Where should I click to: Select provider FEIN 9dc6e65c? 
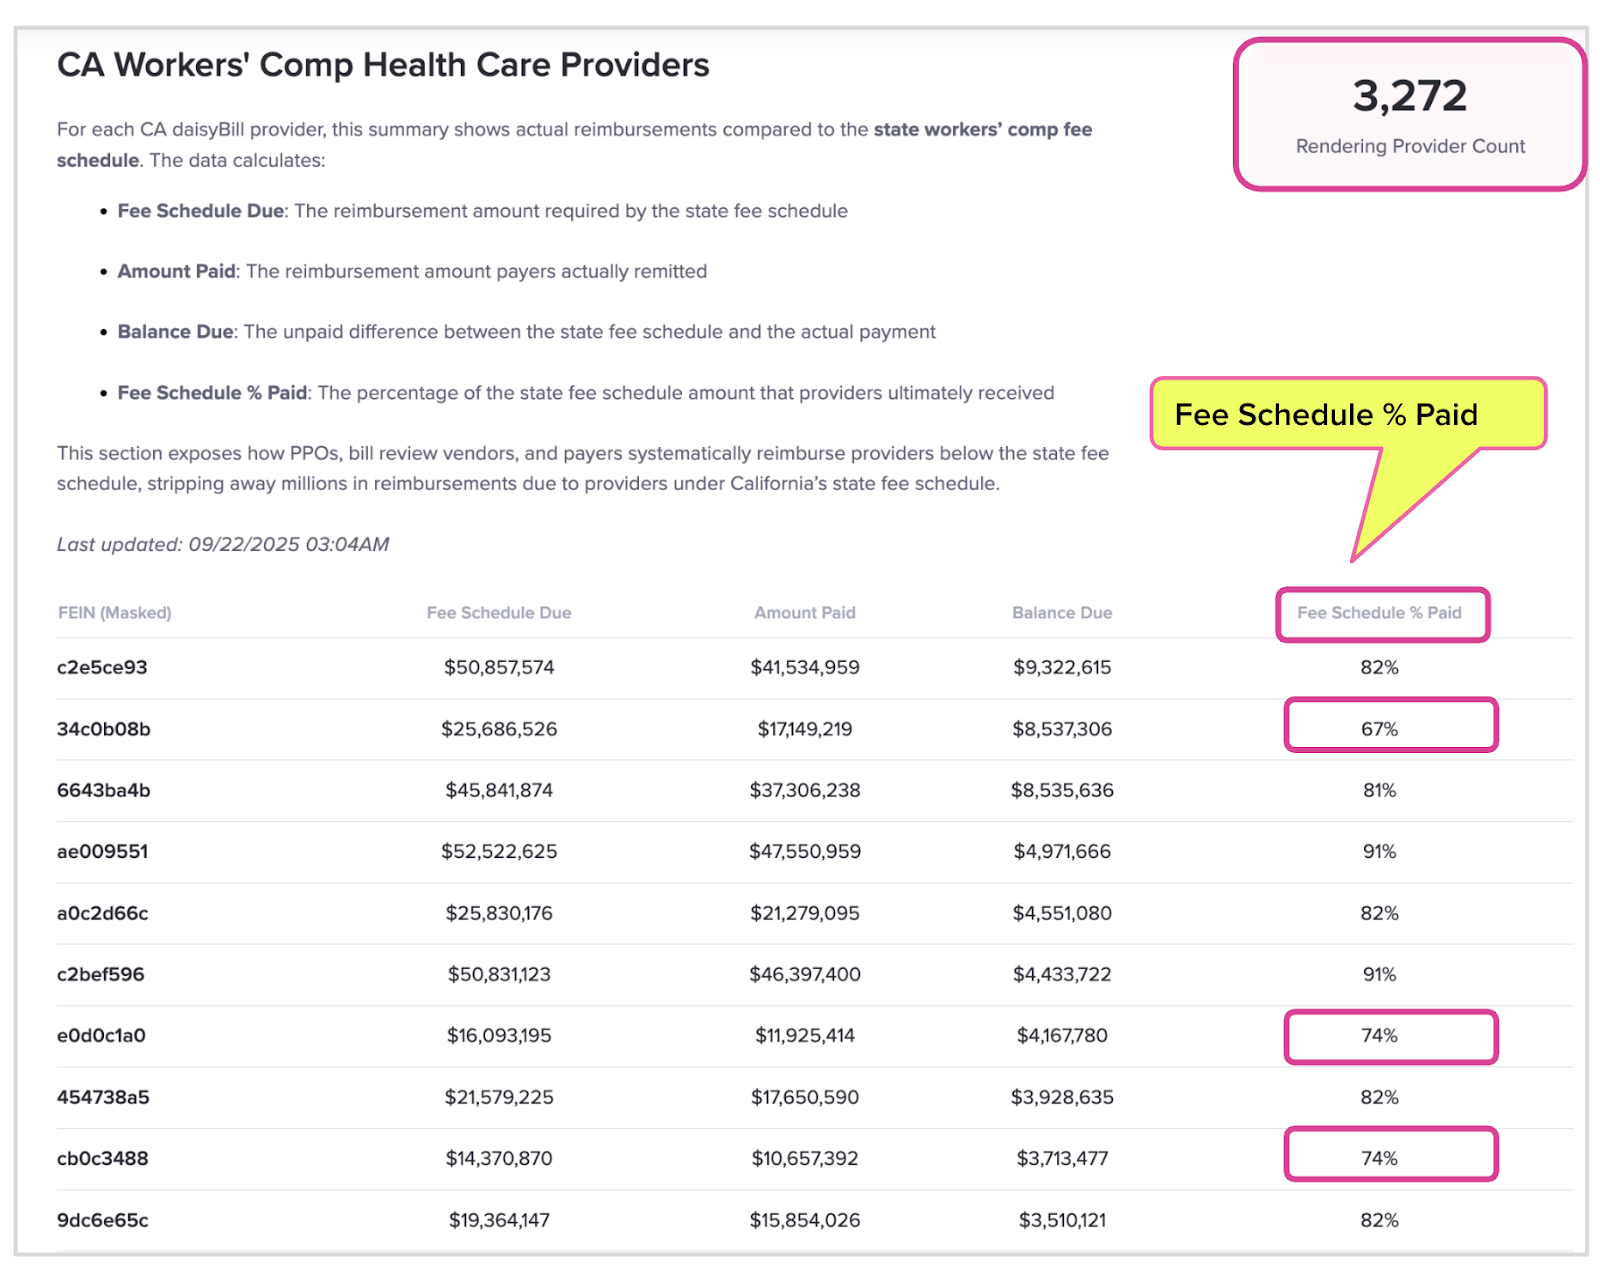(x=102, y=1220)
